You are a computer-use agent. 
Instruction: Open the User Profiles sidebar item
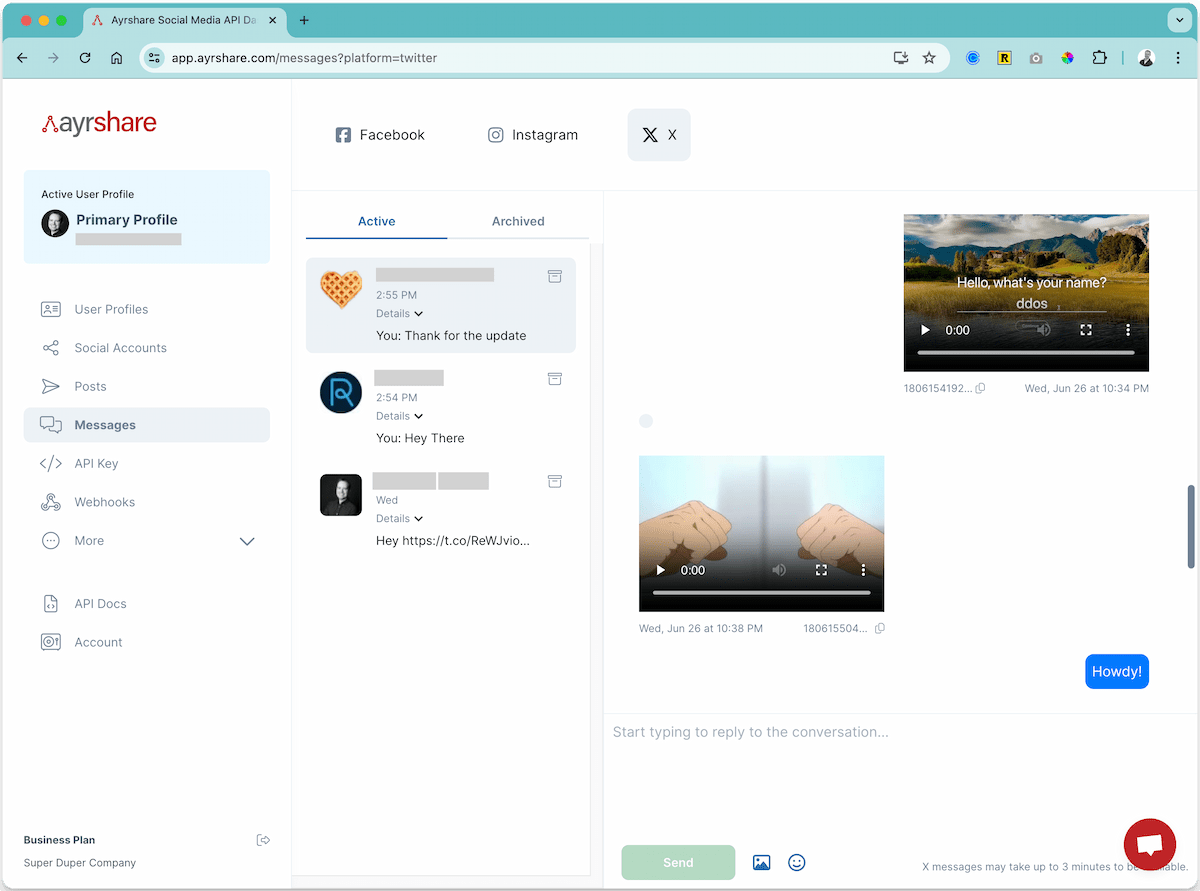pos(147,309)
